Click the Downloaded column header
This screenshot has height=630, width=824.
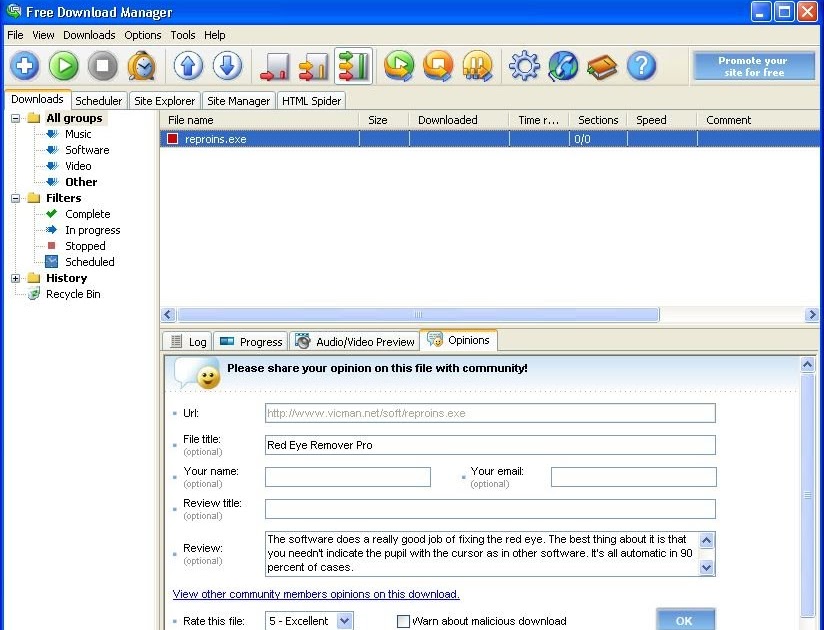click(459, 120)
